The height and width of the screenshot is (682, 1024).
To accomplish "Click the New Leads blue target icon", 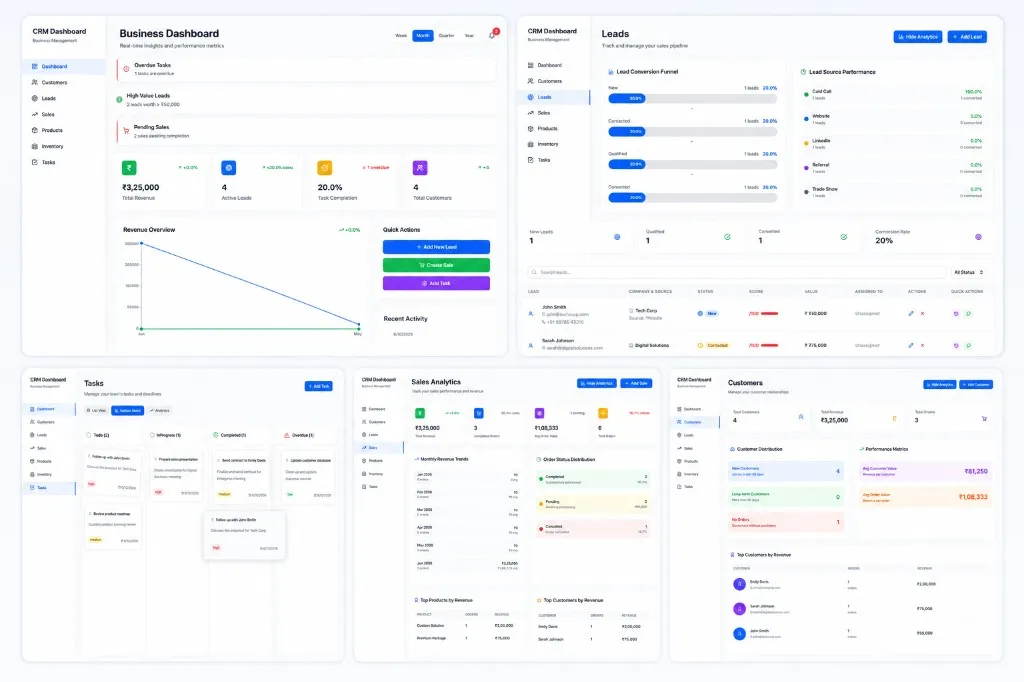I will (617, 237).
